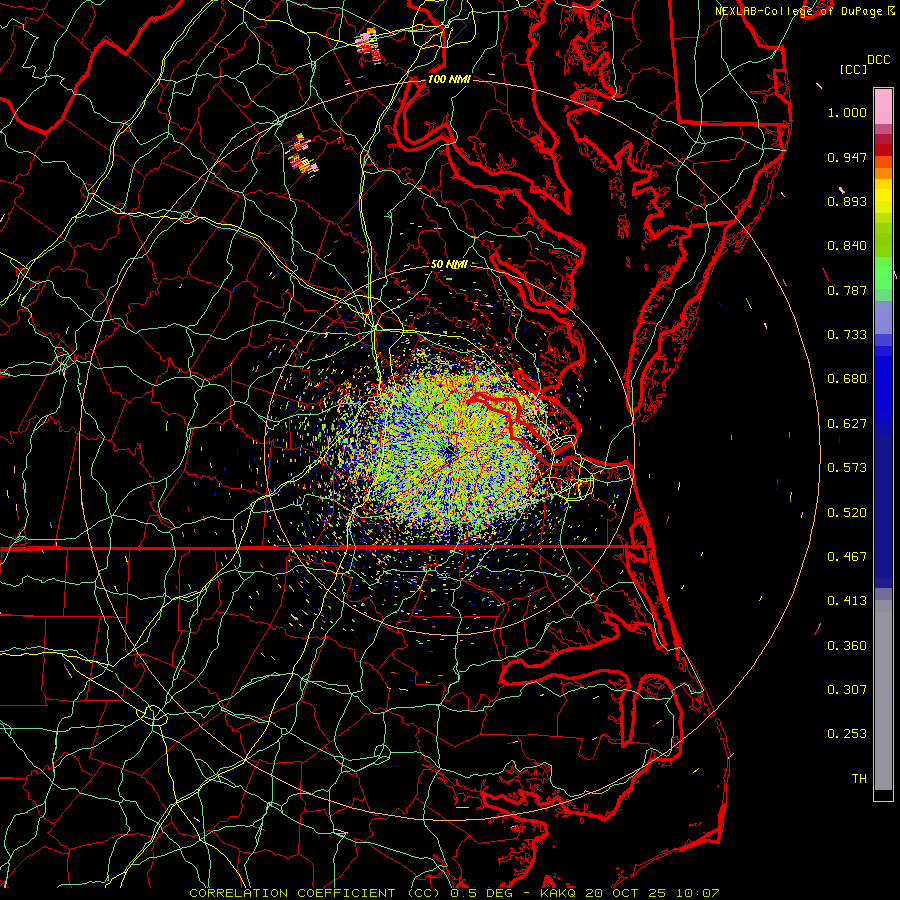Pick the olive green swatch beside 0.840

tap(883, 238)
